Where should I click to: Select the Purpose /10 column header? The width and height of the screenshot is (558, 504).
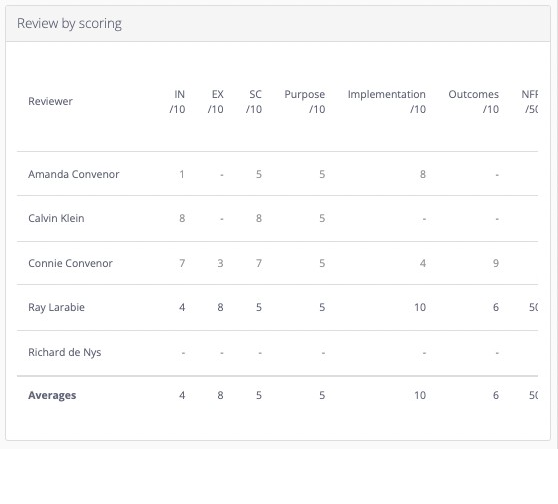305,101
